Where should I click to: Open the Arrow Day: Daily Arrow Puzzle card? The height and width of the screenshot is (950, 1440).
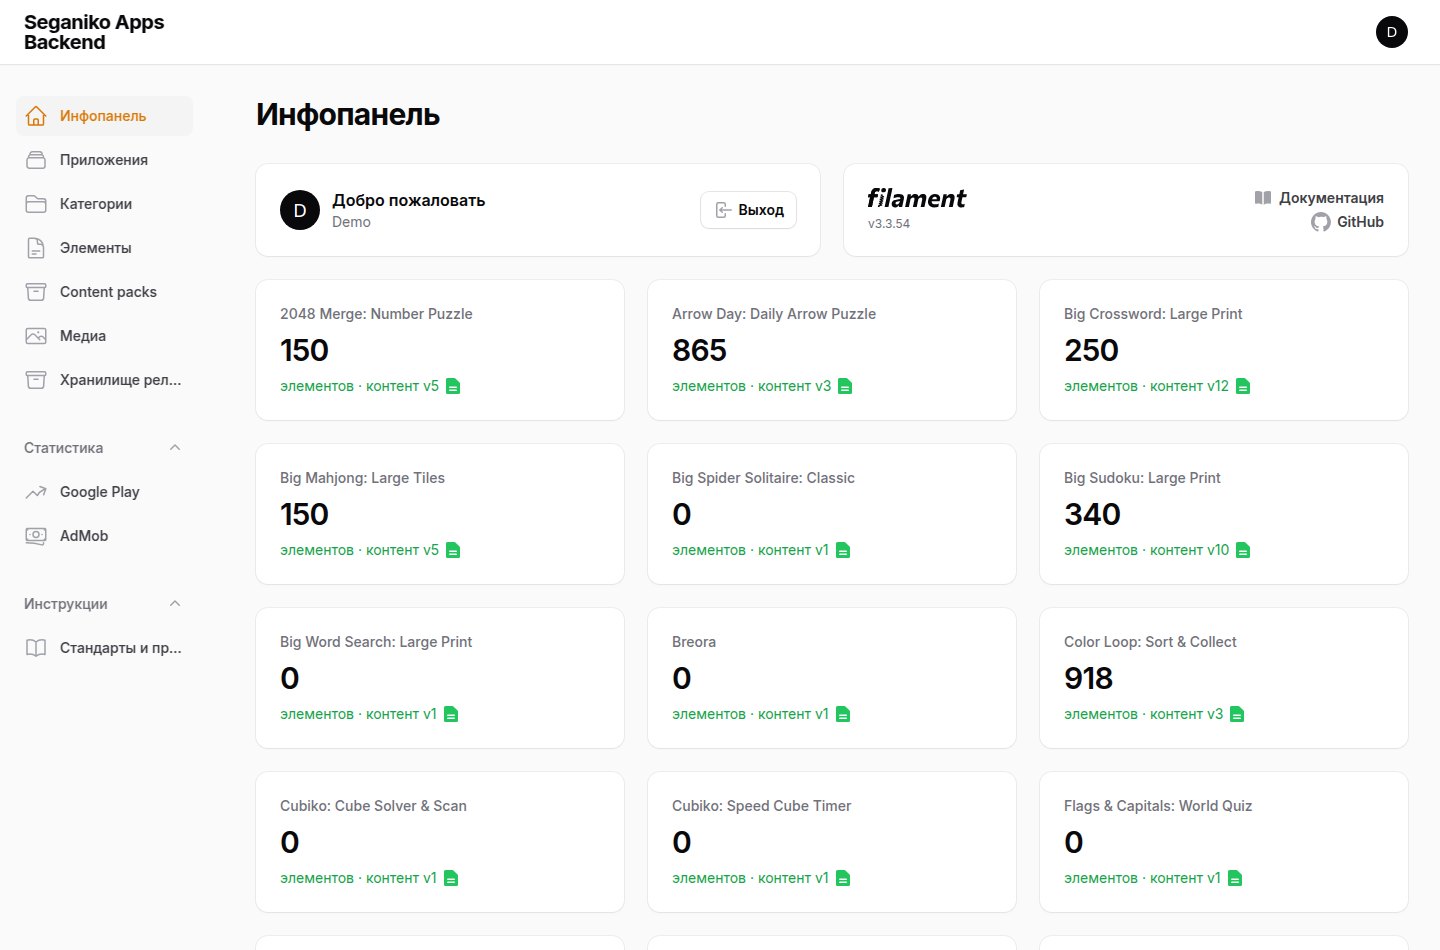click(832, 350)
